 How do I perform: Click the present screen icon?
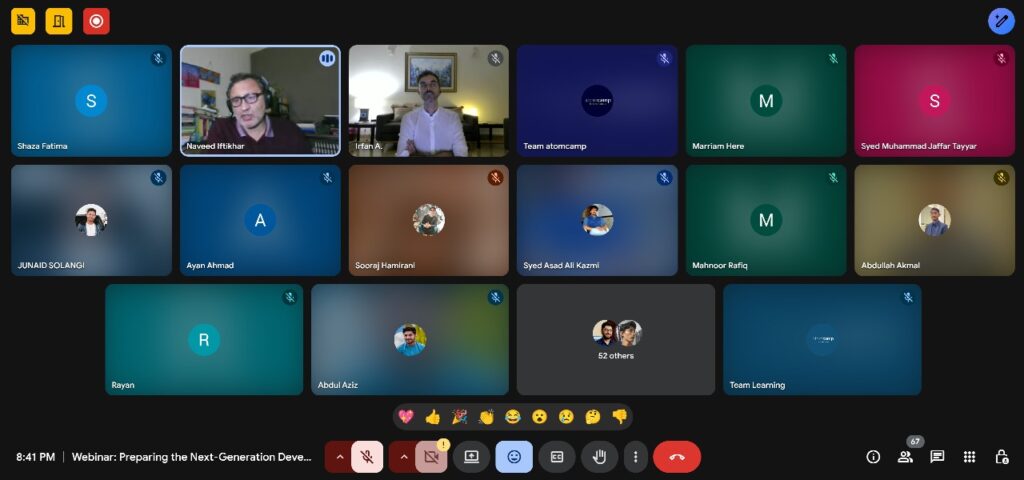click(471, 457)
